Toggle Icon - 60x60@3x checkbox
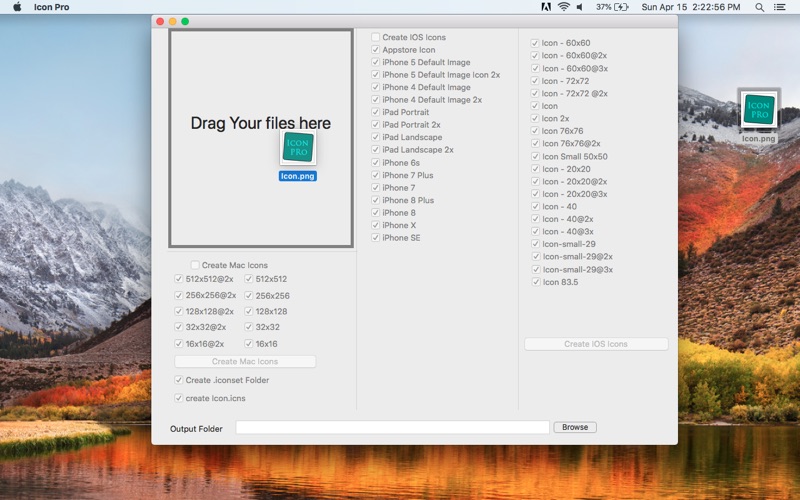The width and height of the screenshot is (800, 500). [x=535, y=68]
